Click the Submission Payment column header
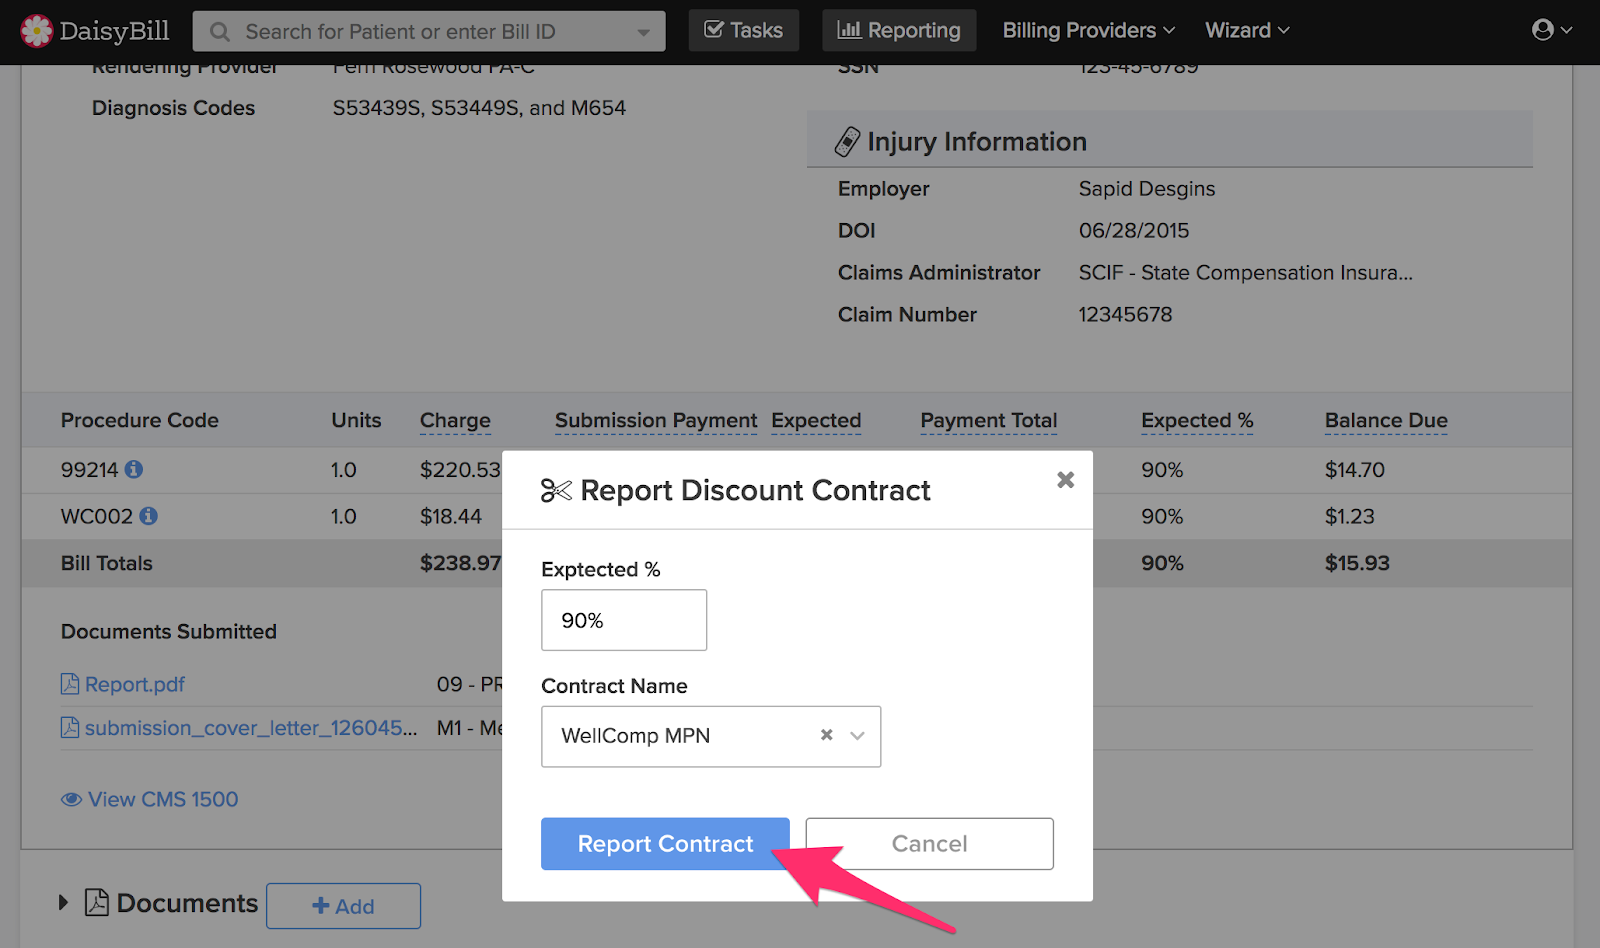 pos(656,421)
